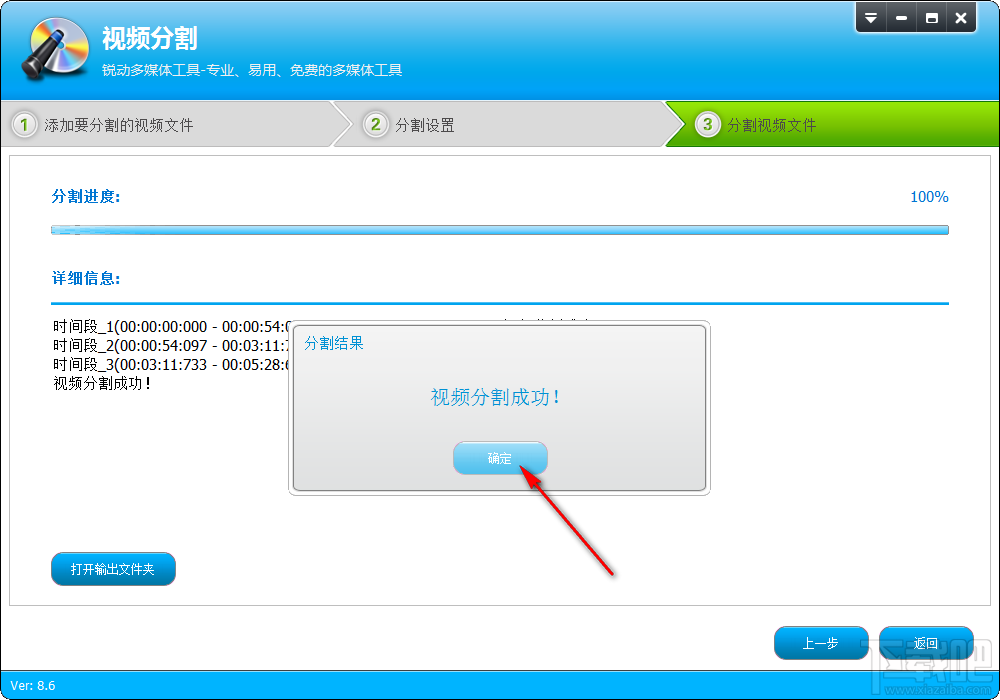Minimize the 视频分割 window
The height and width of the screenshot is (700, 1000).
pos(901,18)
